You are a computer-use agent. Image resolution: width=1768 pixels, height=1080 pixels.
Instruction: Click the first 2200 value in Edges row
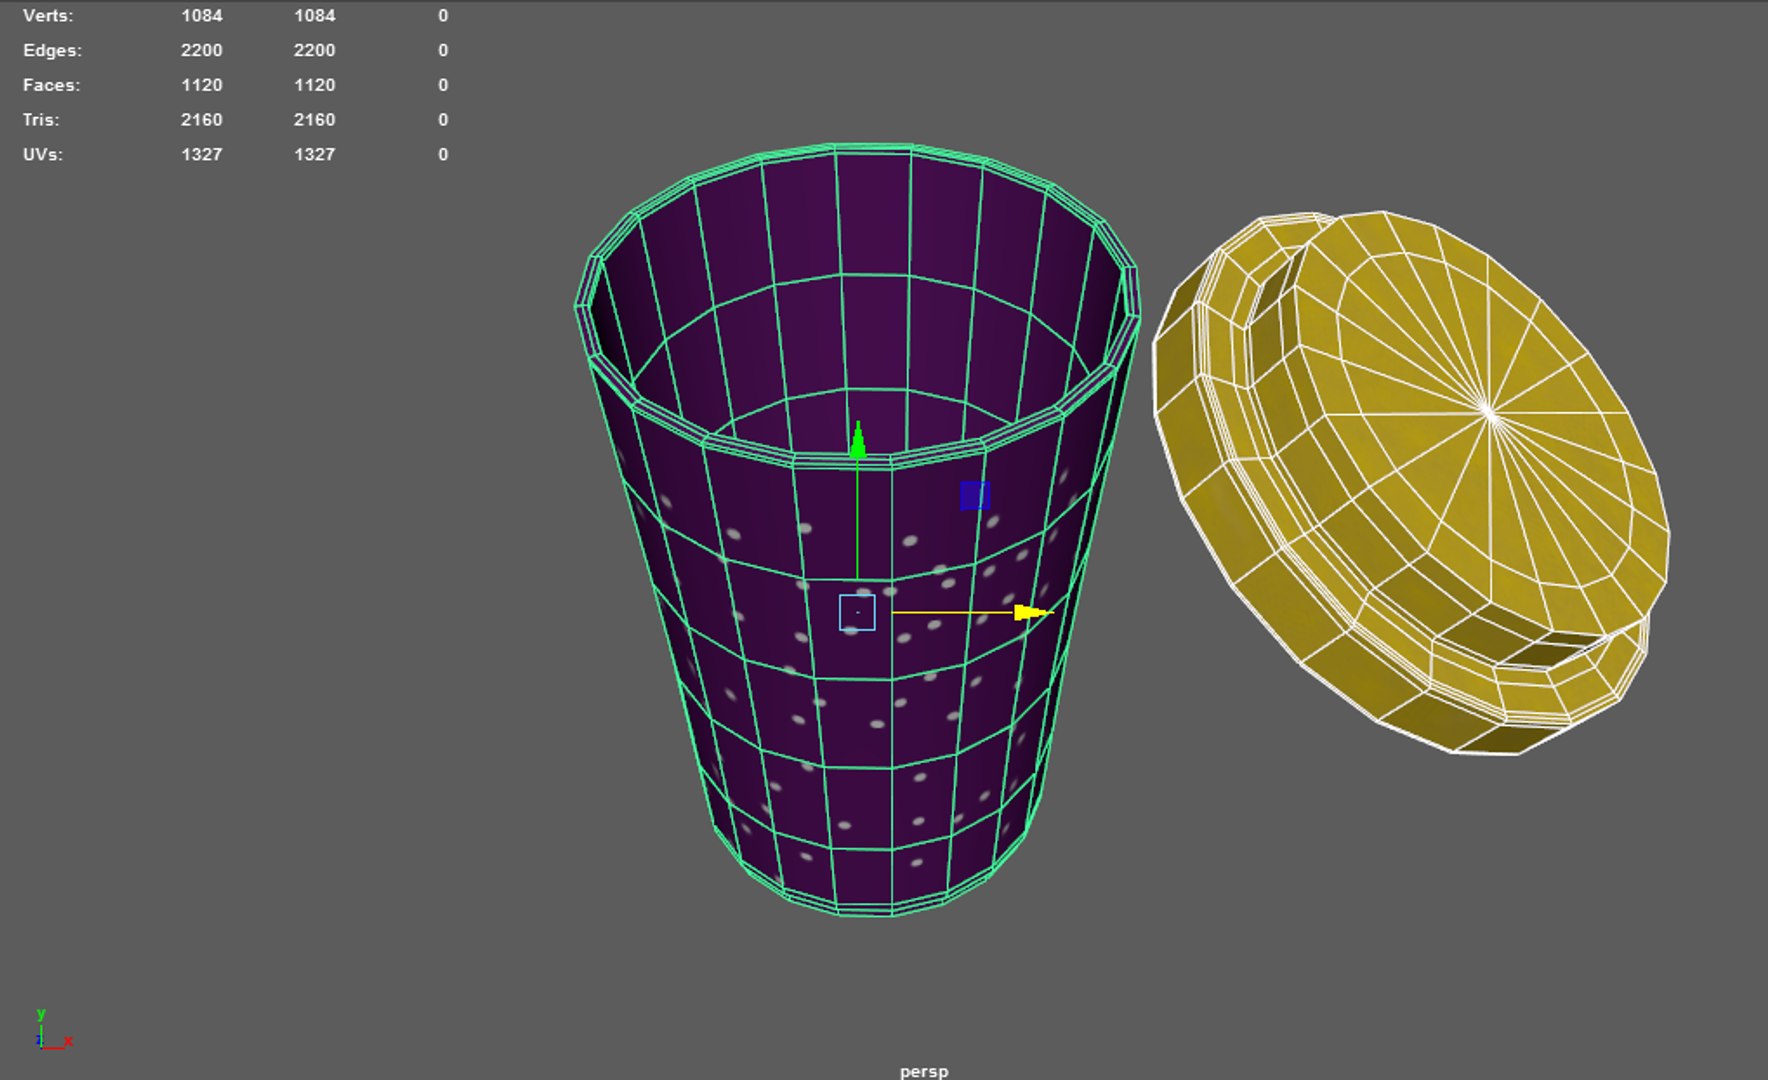pyautogui.click(x=201, y=50)
